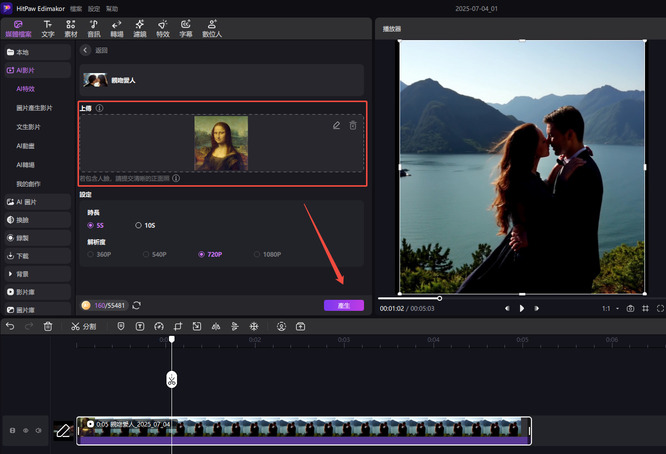Click the undo arrow in timeline toolbar
Screen dimensions: 666x454
10,326
